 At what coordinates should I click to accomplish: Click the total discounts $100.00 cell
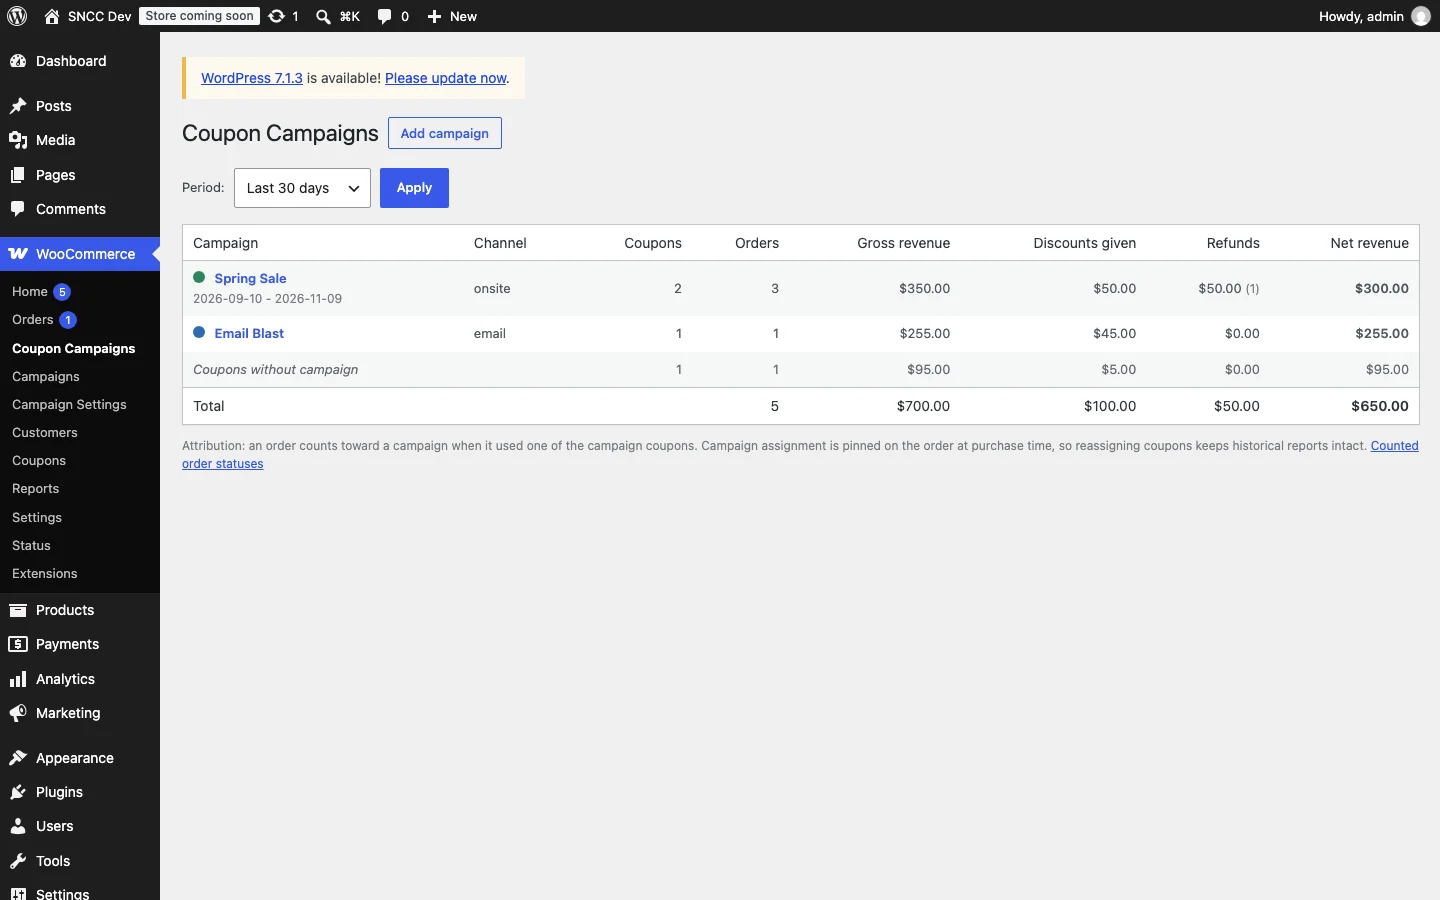(1110, 406)
